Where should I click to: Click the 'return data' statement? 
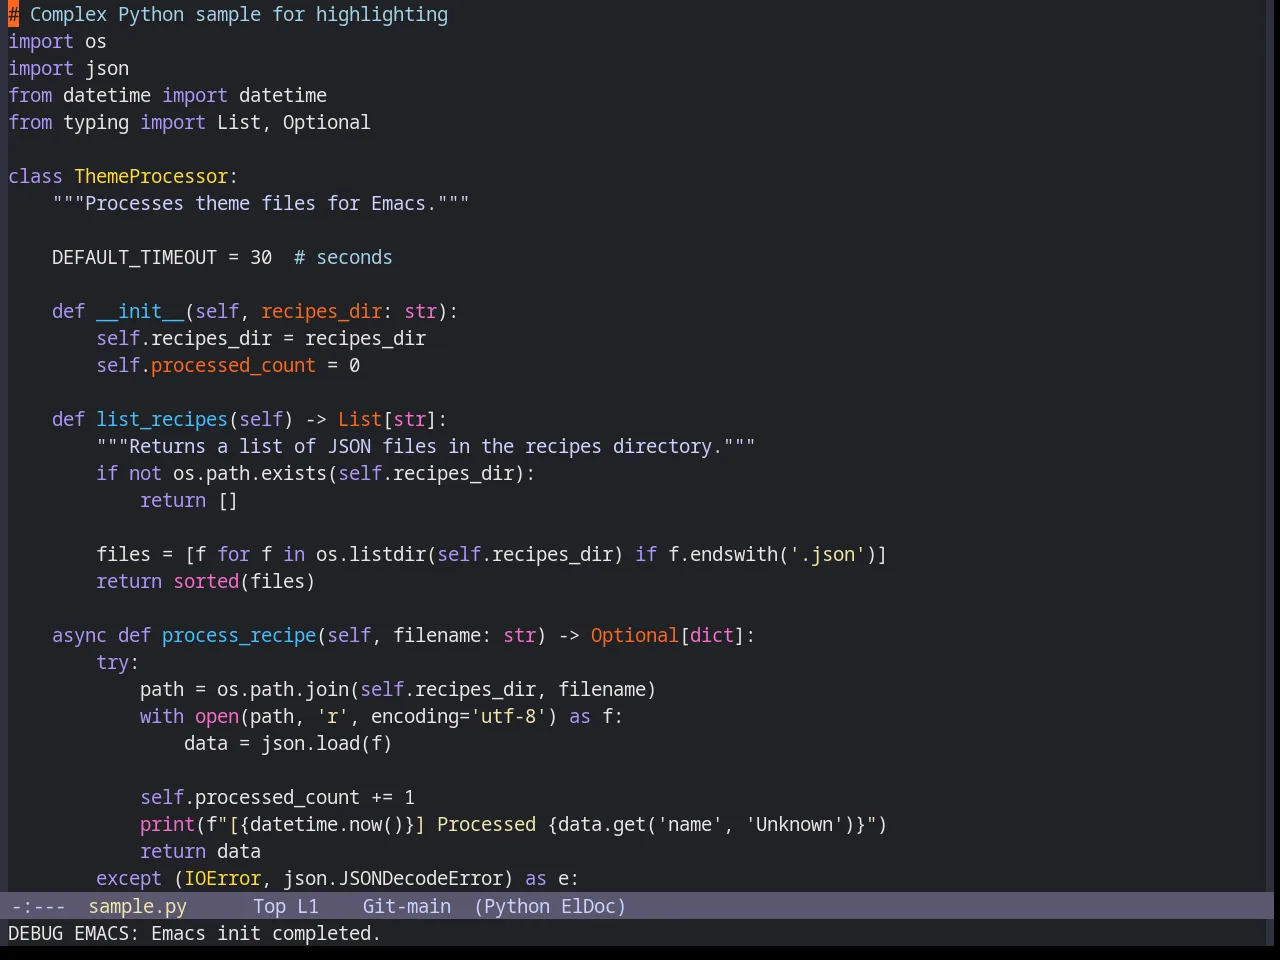(200, 851)
